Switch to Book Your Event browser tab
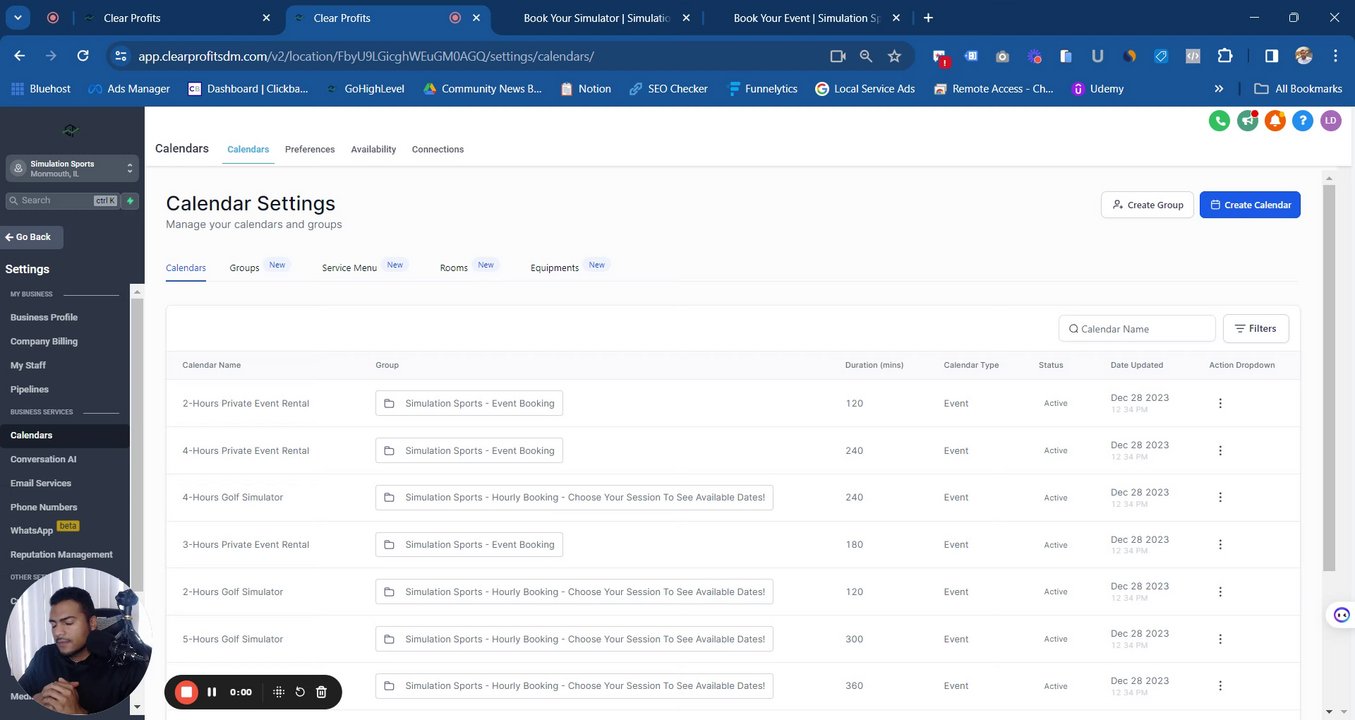 pyautogui.click(x=806, y=18)
